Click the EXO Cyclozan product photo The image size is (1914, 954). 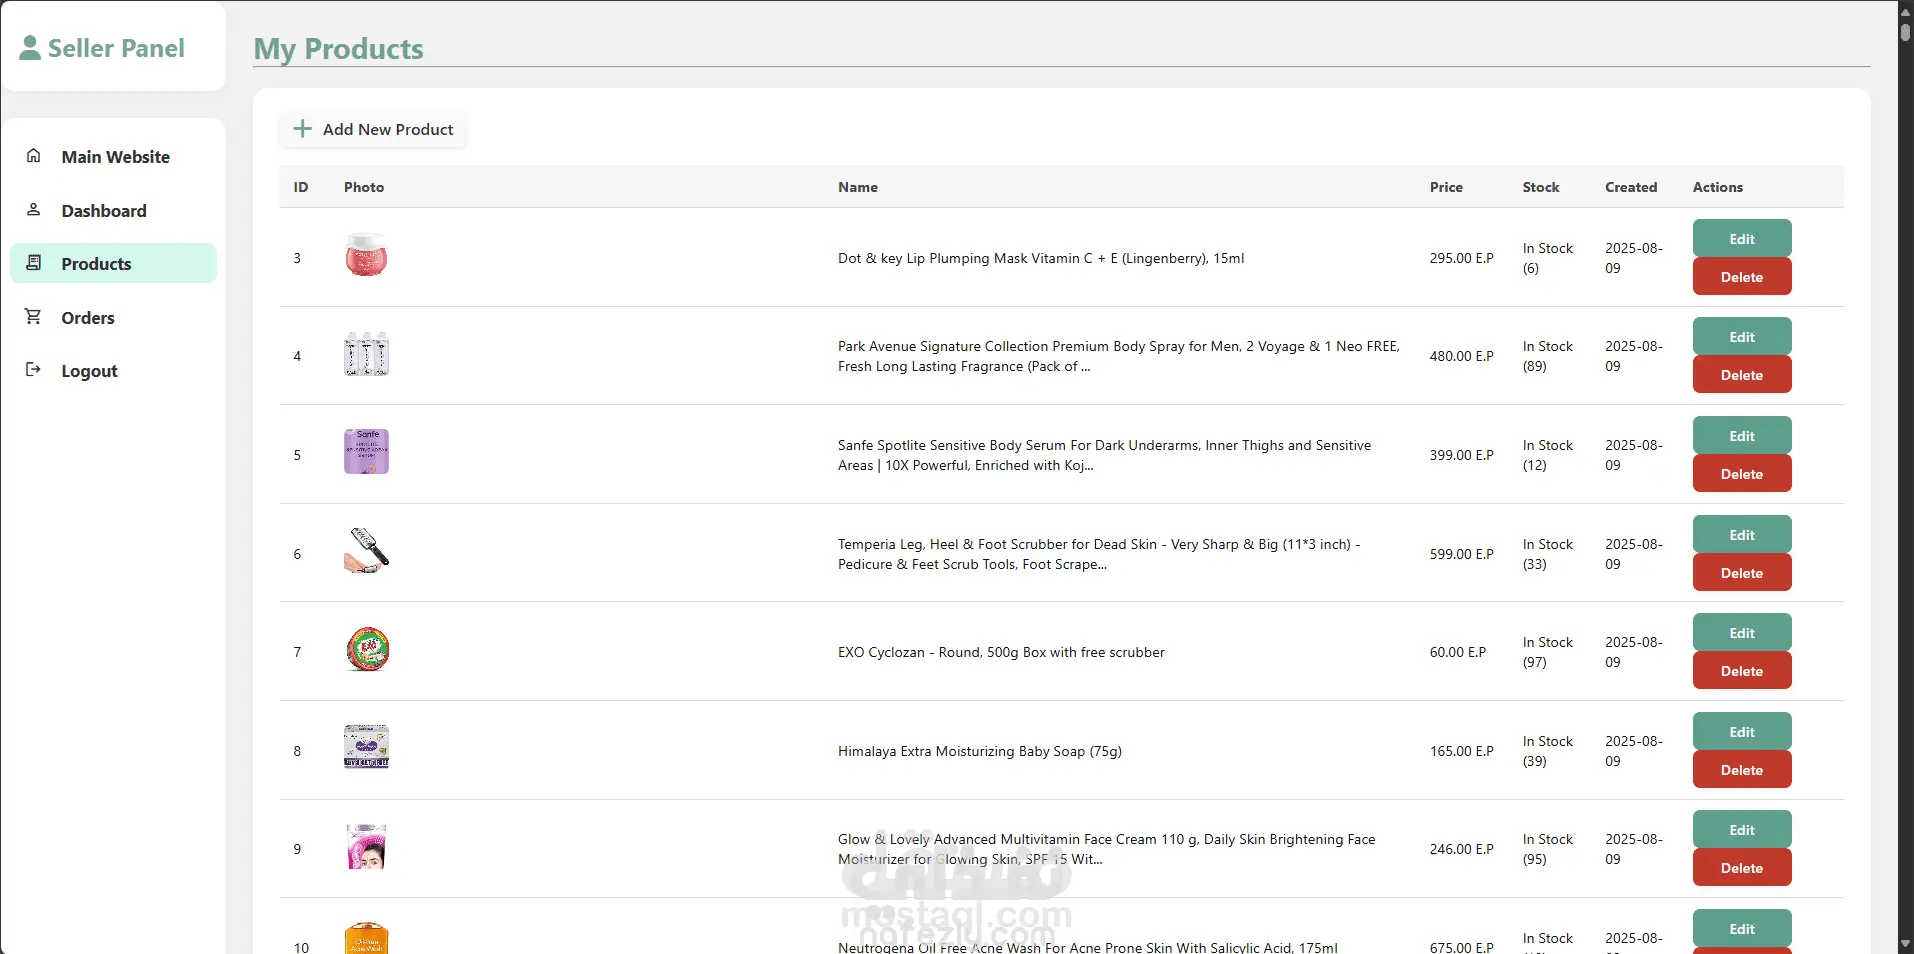[x=367, y=650]
